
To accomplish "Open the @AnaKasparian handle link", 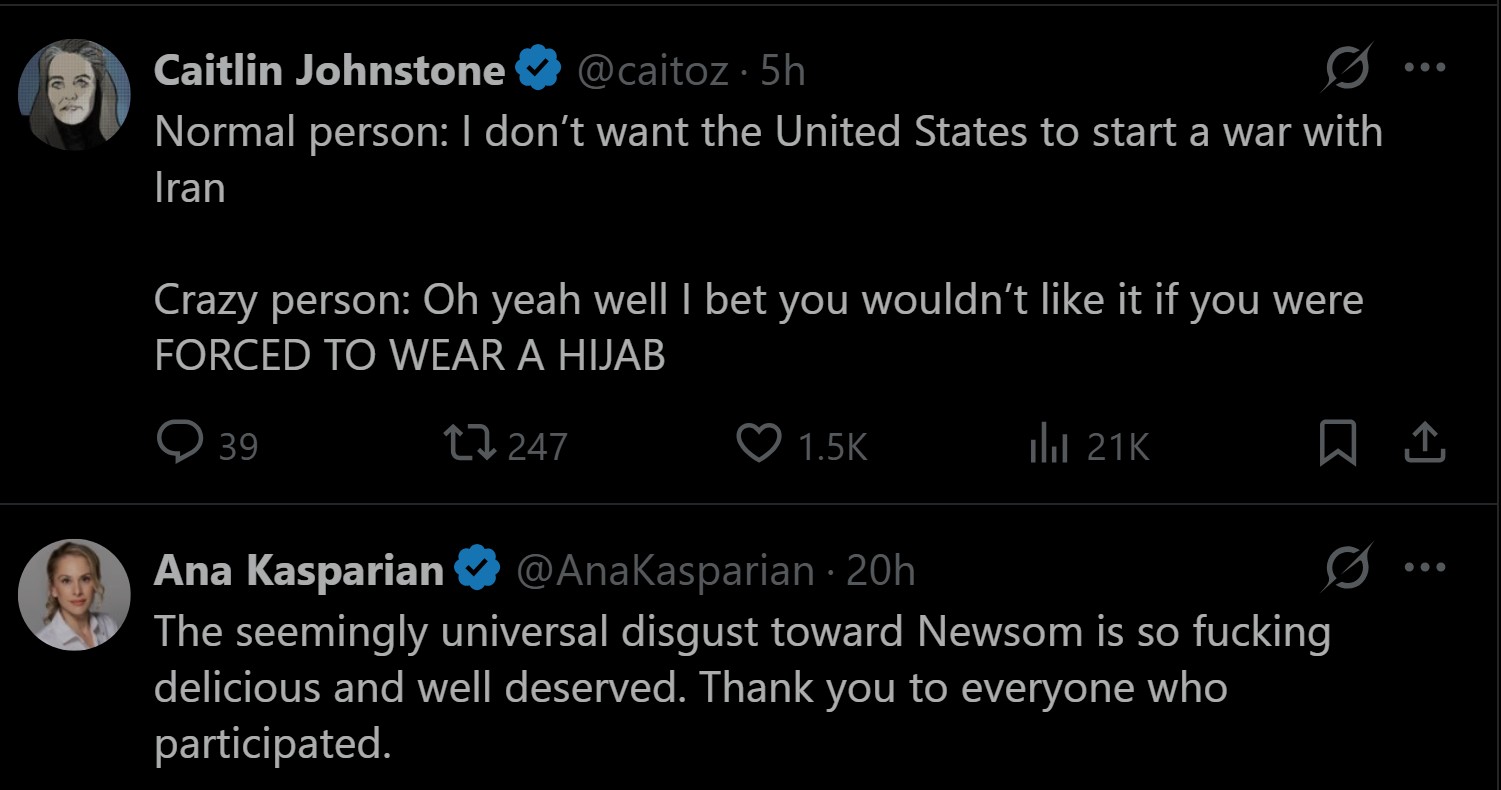I will pos(665,570).
